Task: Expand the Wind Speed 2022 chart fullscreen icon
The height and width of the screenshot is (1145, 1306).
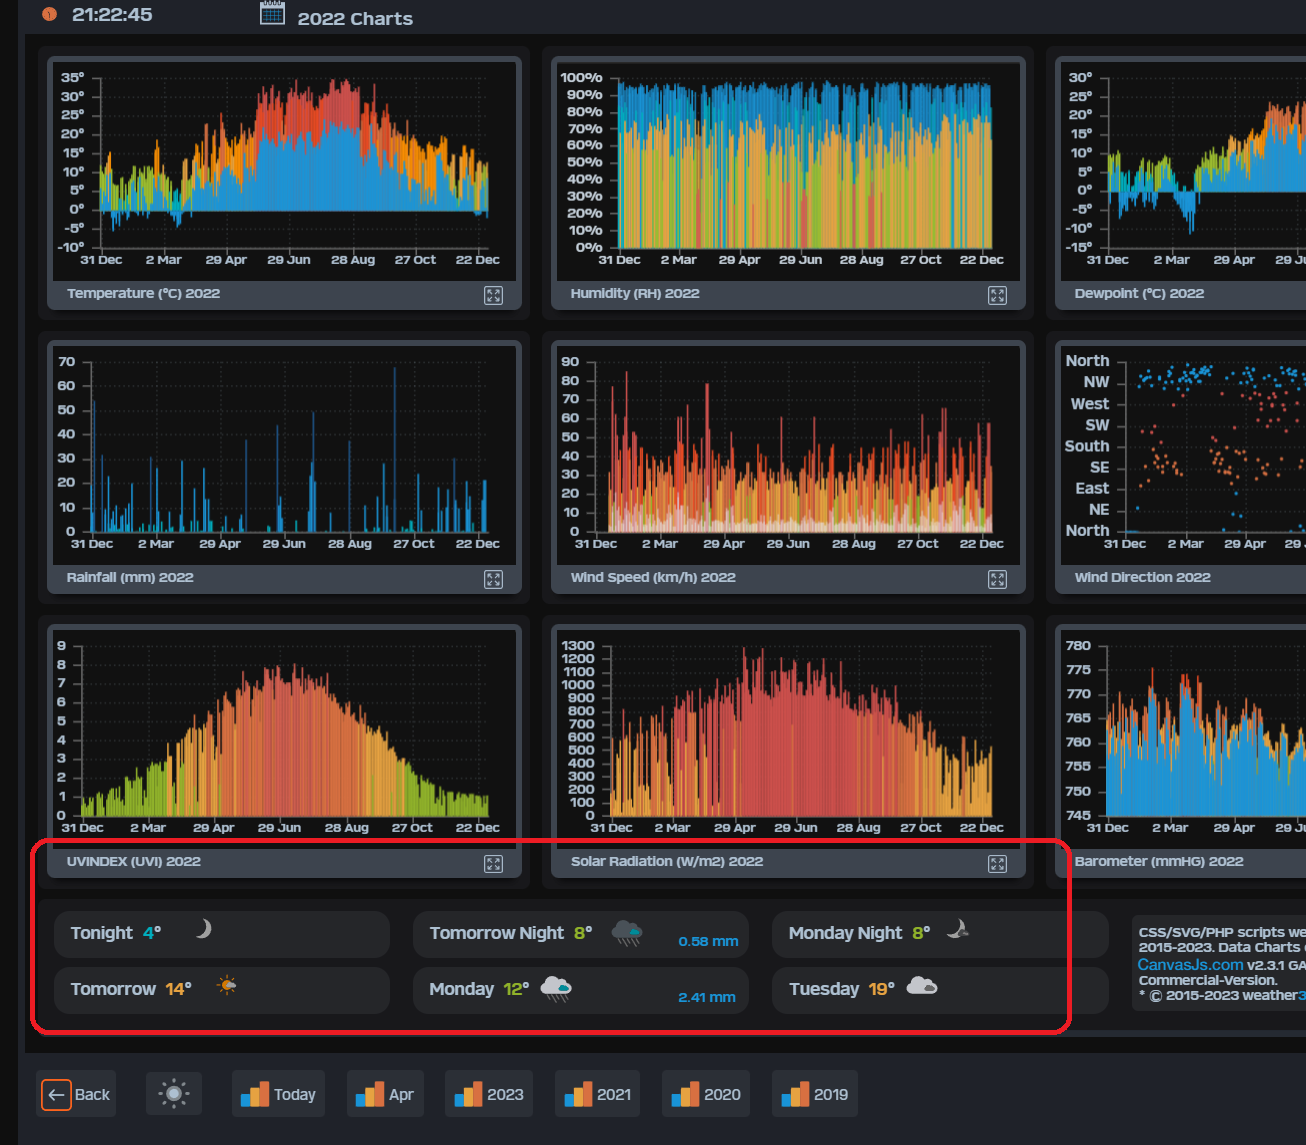Action: coord(998,579)
